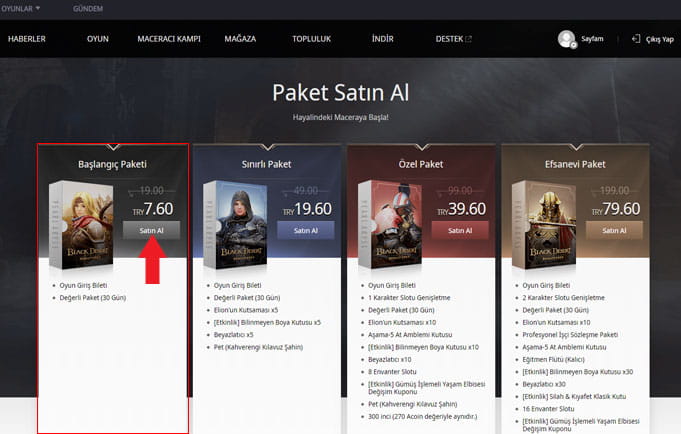Click the Özel Paket title
The height and width of the screenshot is (434, 681).
point(421,164)
